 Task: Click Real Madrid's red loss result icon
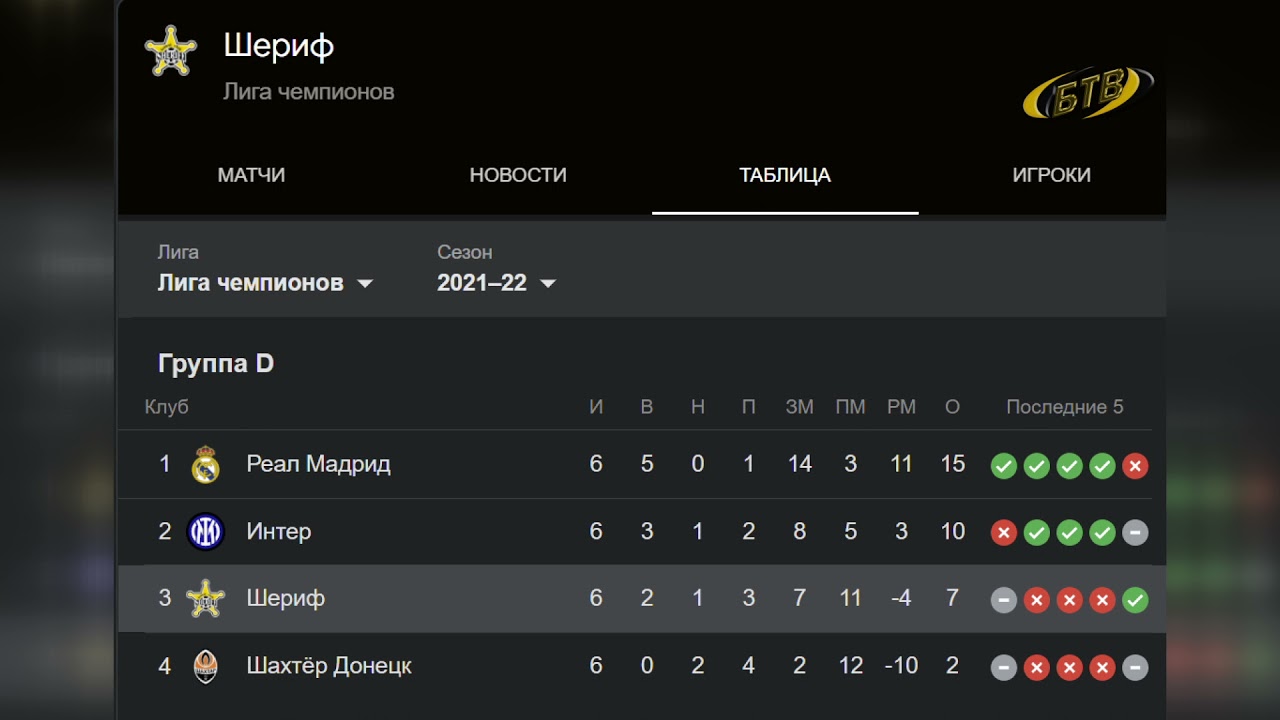point(1135,466)
